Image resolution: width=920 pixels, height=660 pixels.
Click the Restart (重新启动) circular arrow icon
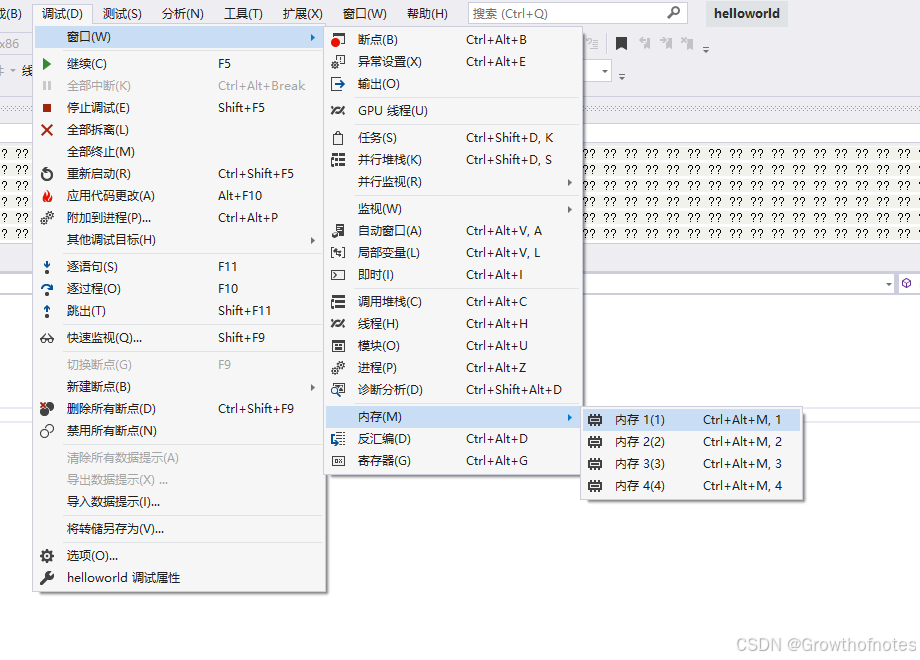tap(47, 174)
